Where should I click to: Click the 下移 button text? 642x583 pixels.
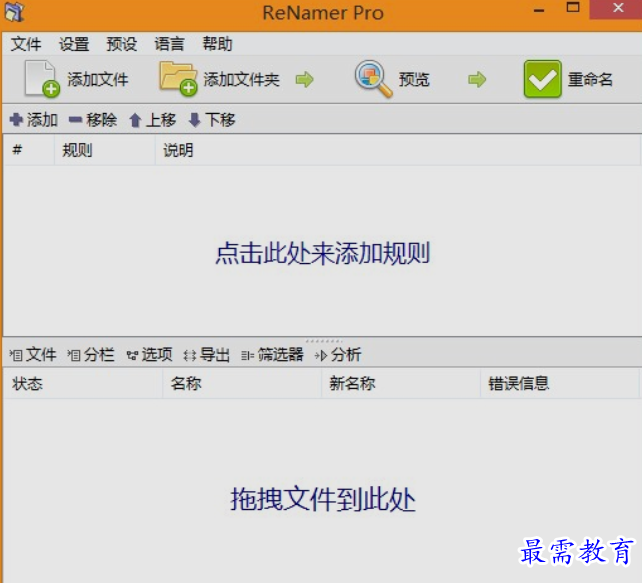click(220, 120)
